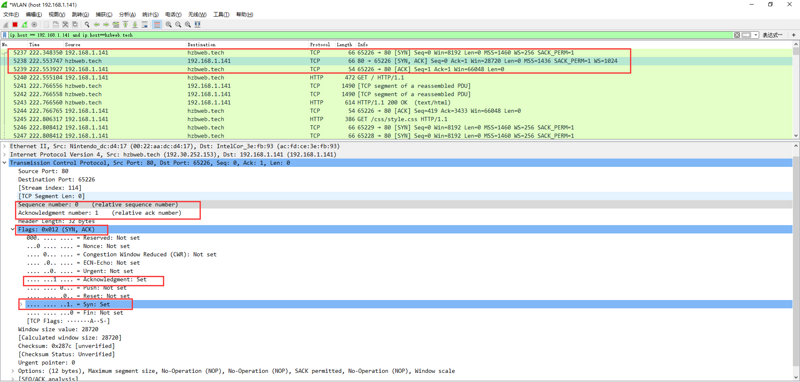Restart the current capture
The height and width of the screenshot is (382, 800).
pos(24,24)
